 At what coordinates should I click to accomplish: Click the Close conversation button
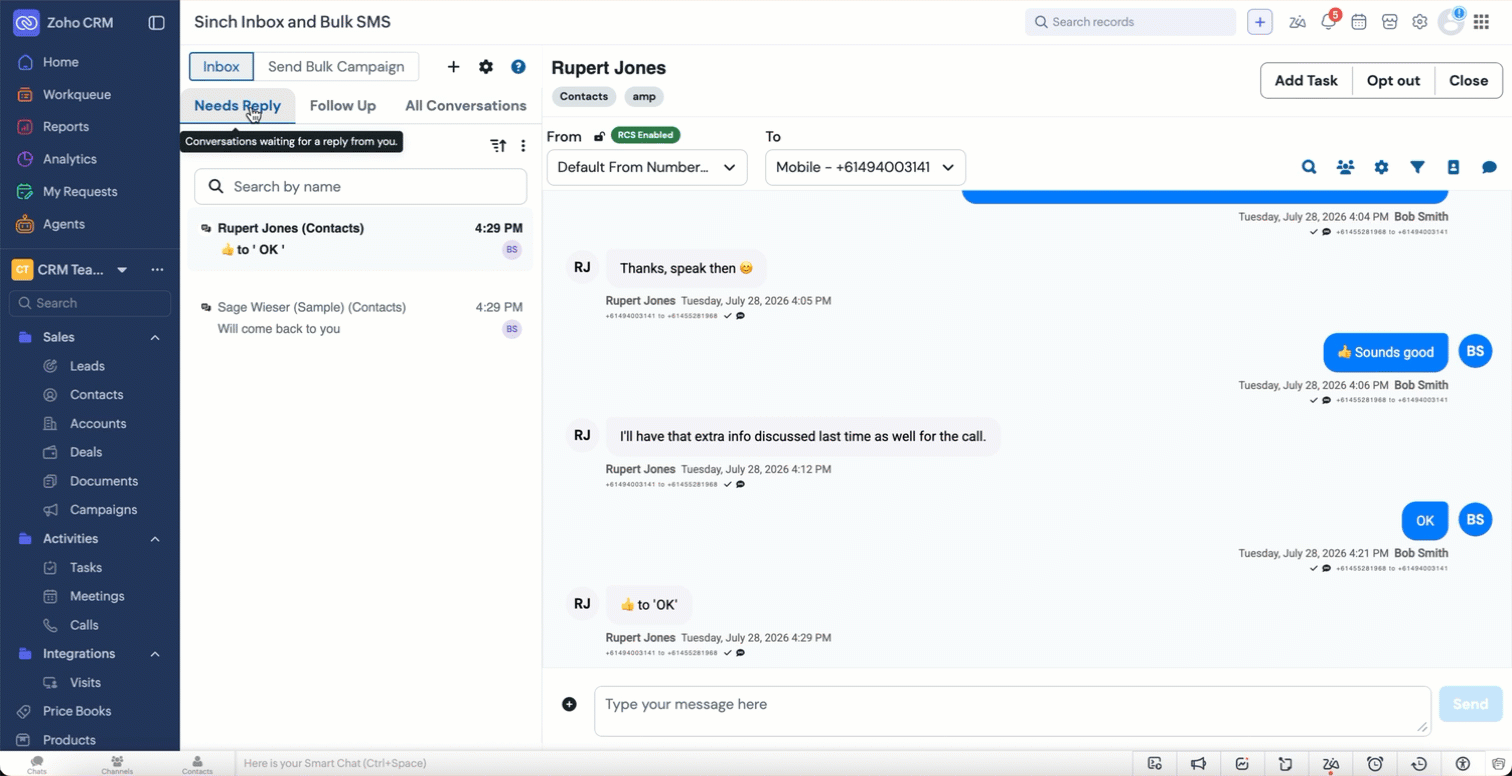(1468, 81)
